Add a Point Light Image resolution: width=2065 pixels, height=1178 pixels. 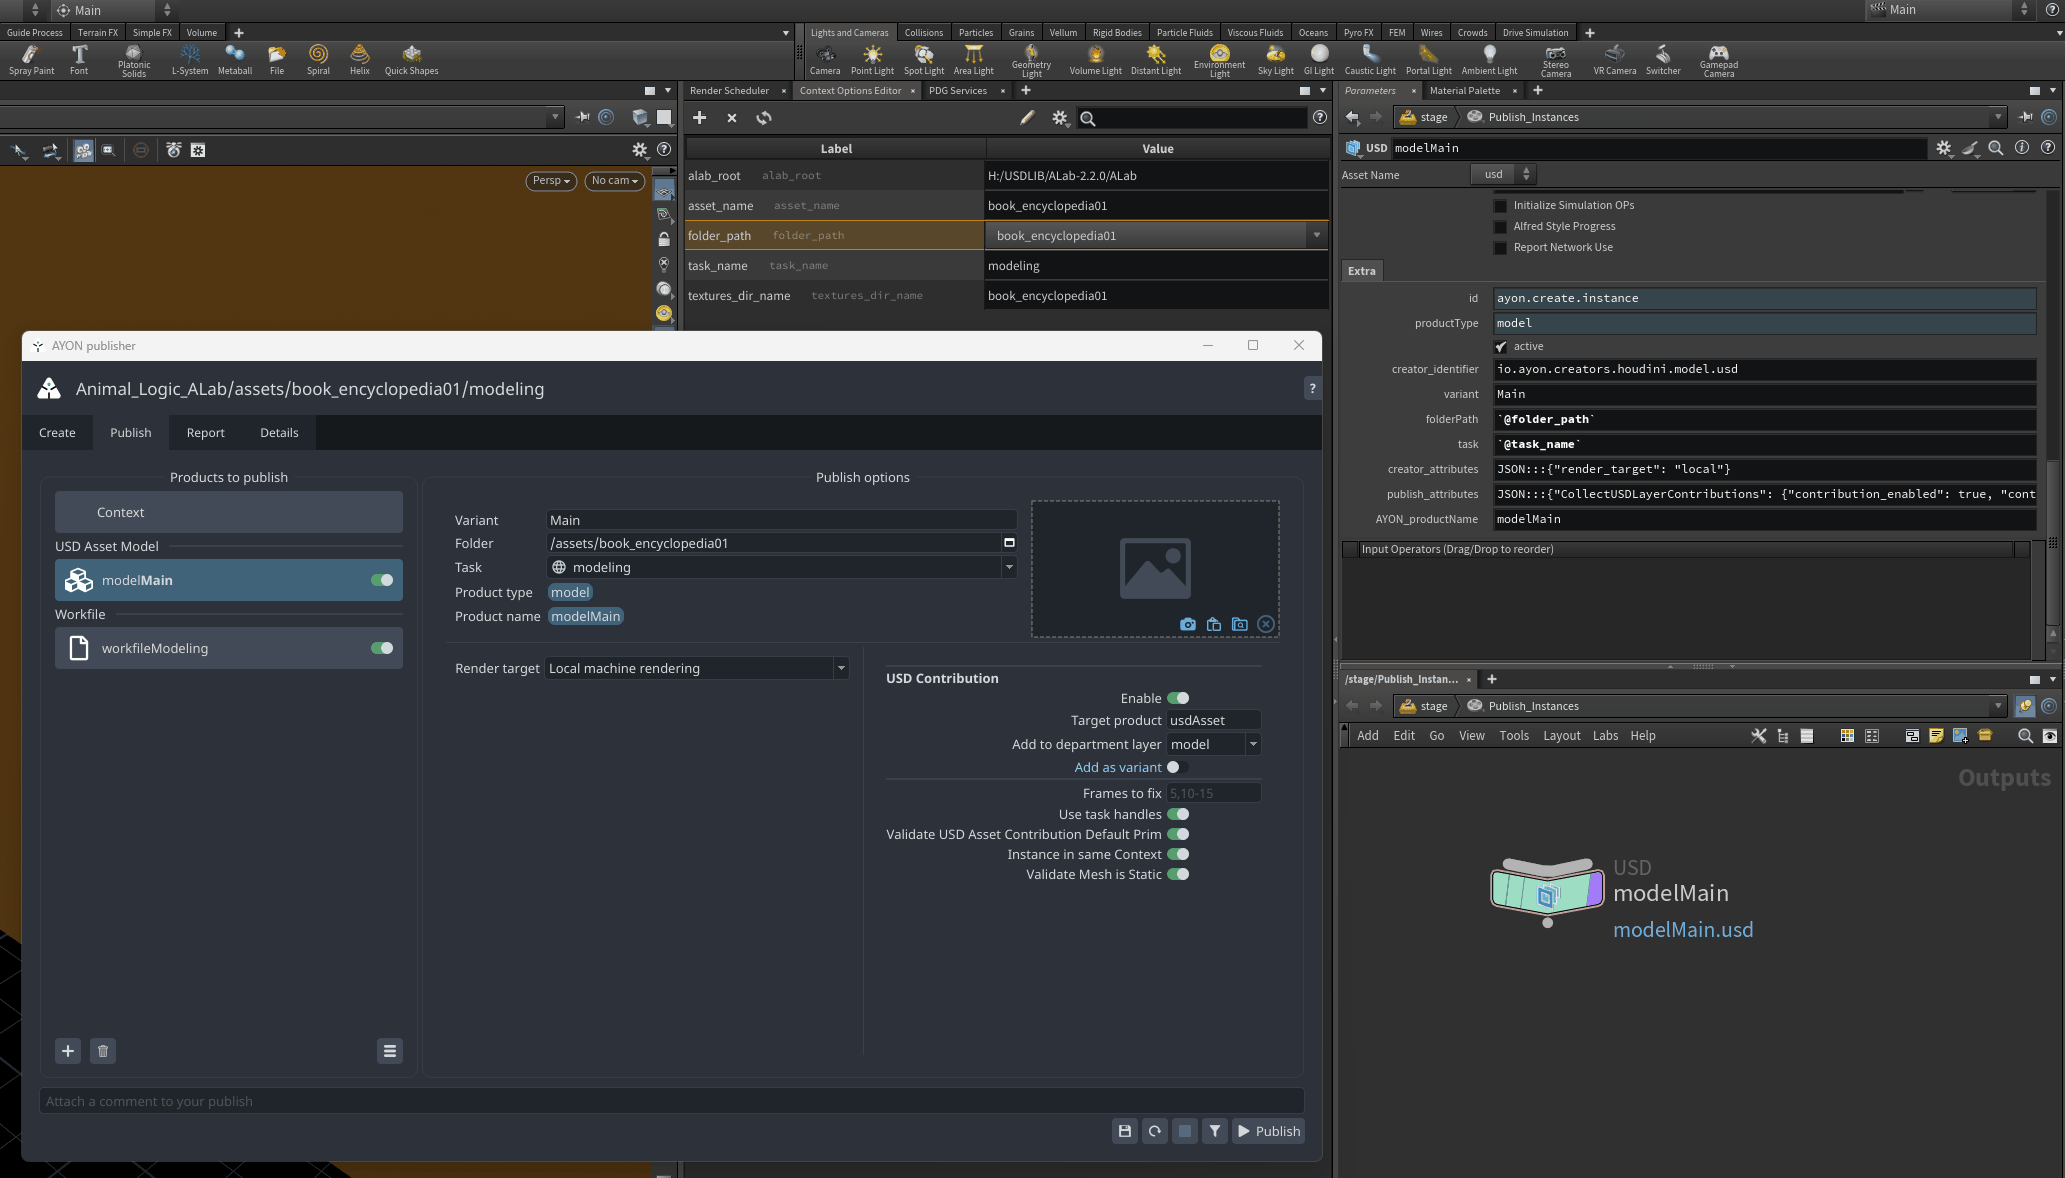coord(872,60)
